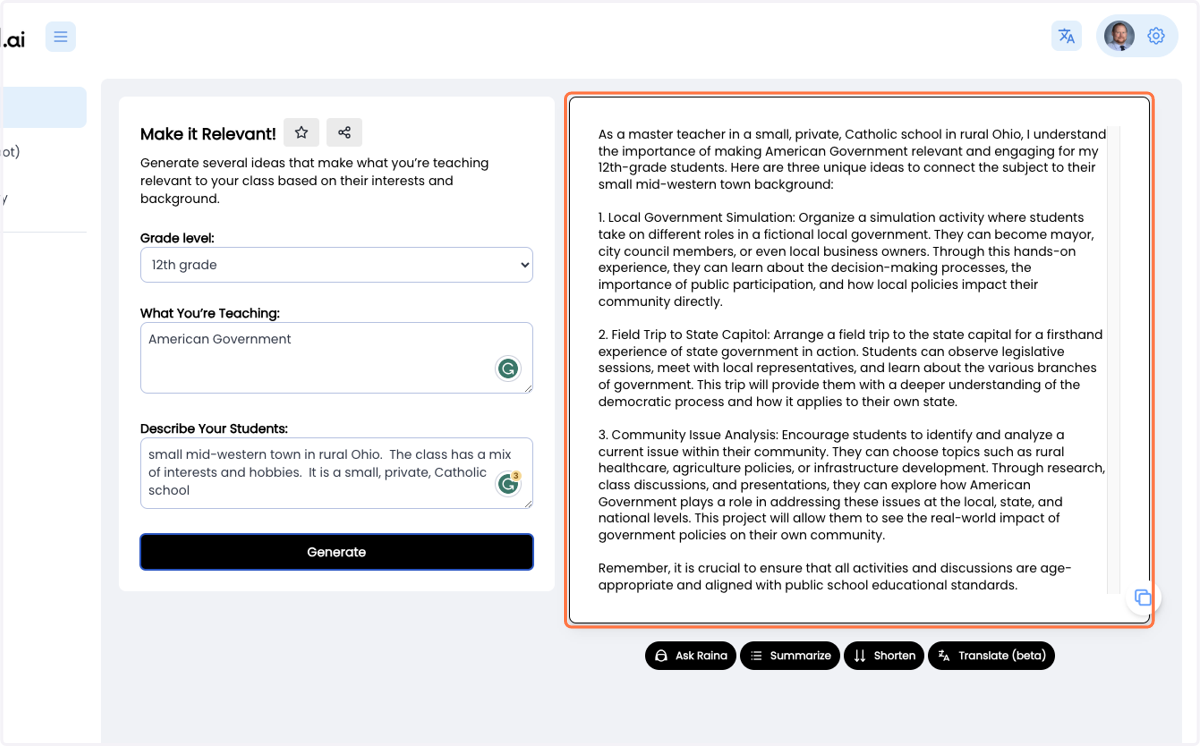
Task: Open the language translate icon in header
Action: point(1067,36)
